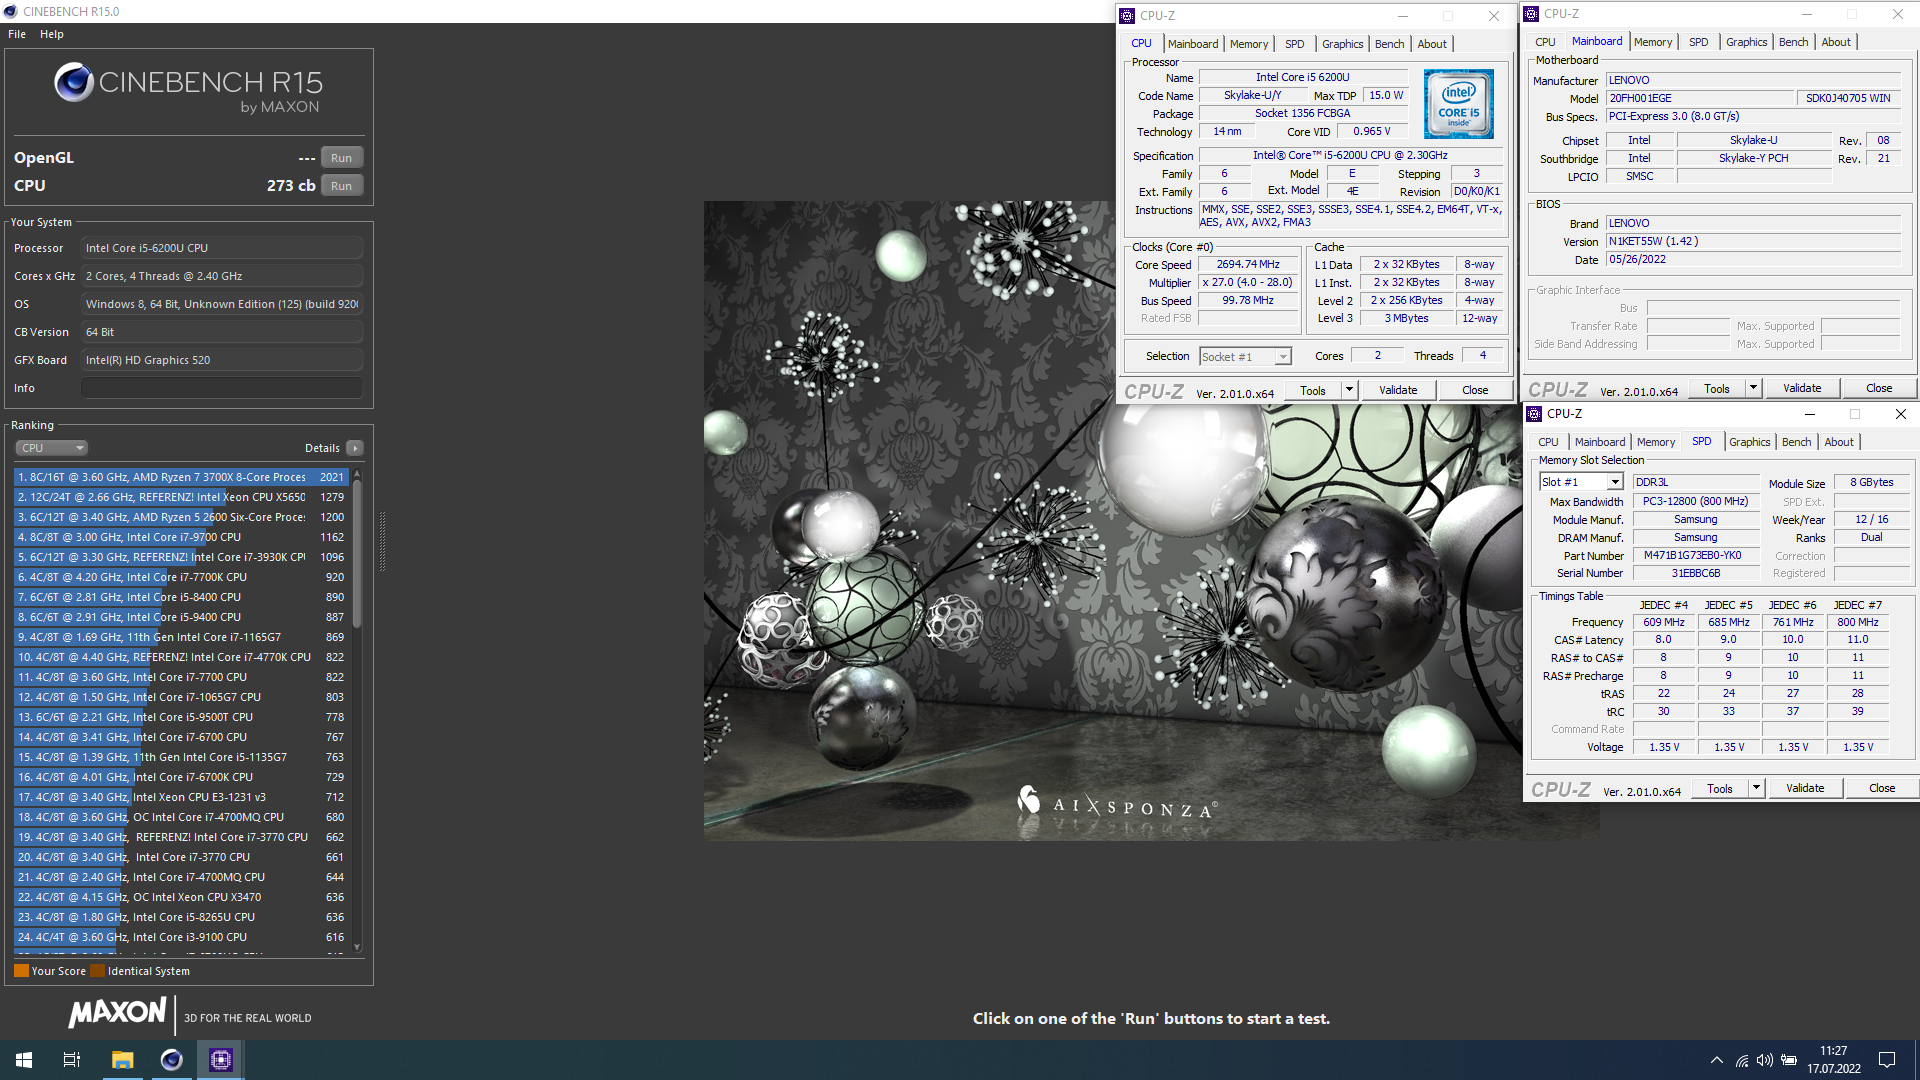The width and height of the screenshot is (1920, 1080).
Task: Click the clock showing 11:27
Action: click(1833, 1051)
